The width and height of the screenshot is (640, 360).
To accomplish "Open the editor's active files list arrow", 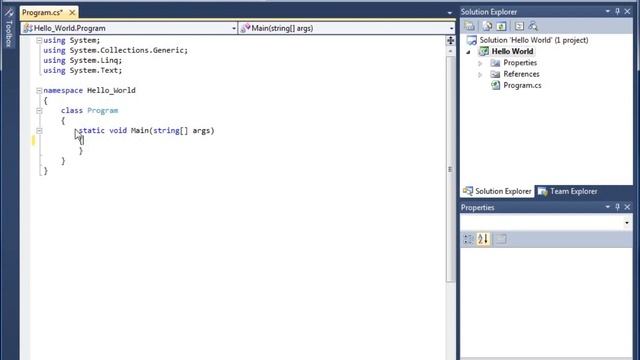I will point(449,13).
